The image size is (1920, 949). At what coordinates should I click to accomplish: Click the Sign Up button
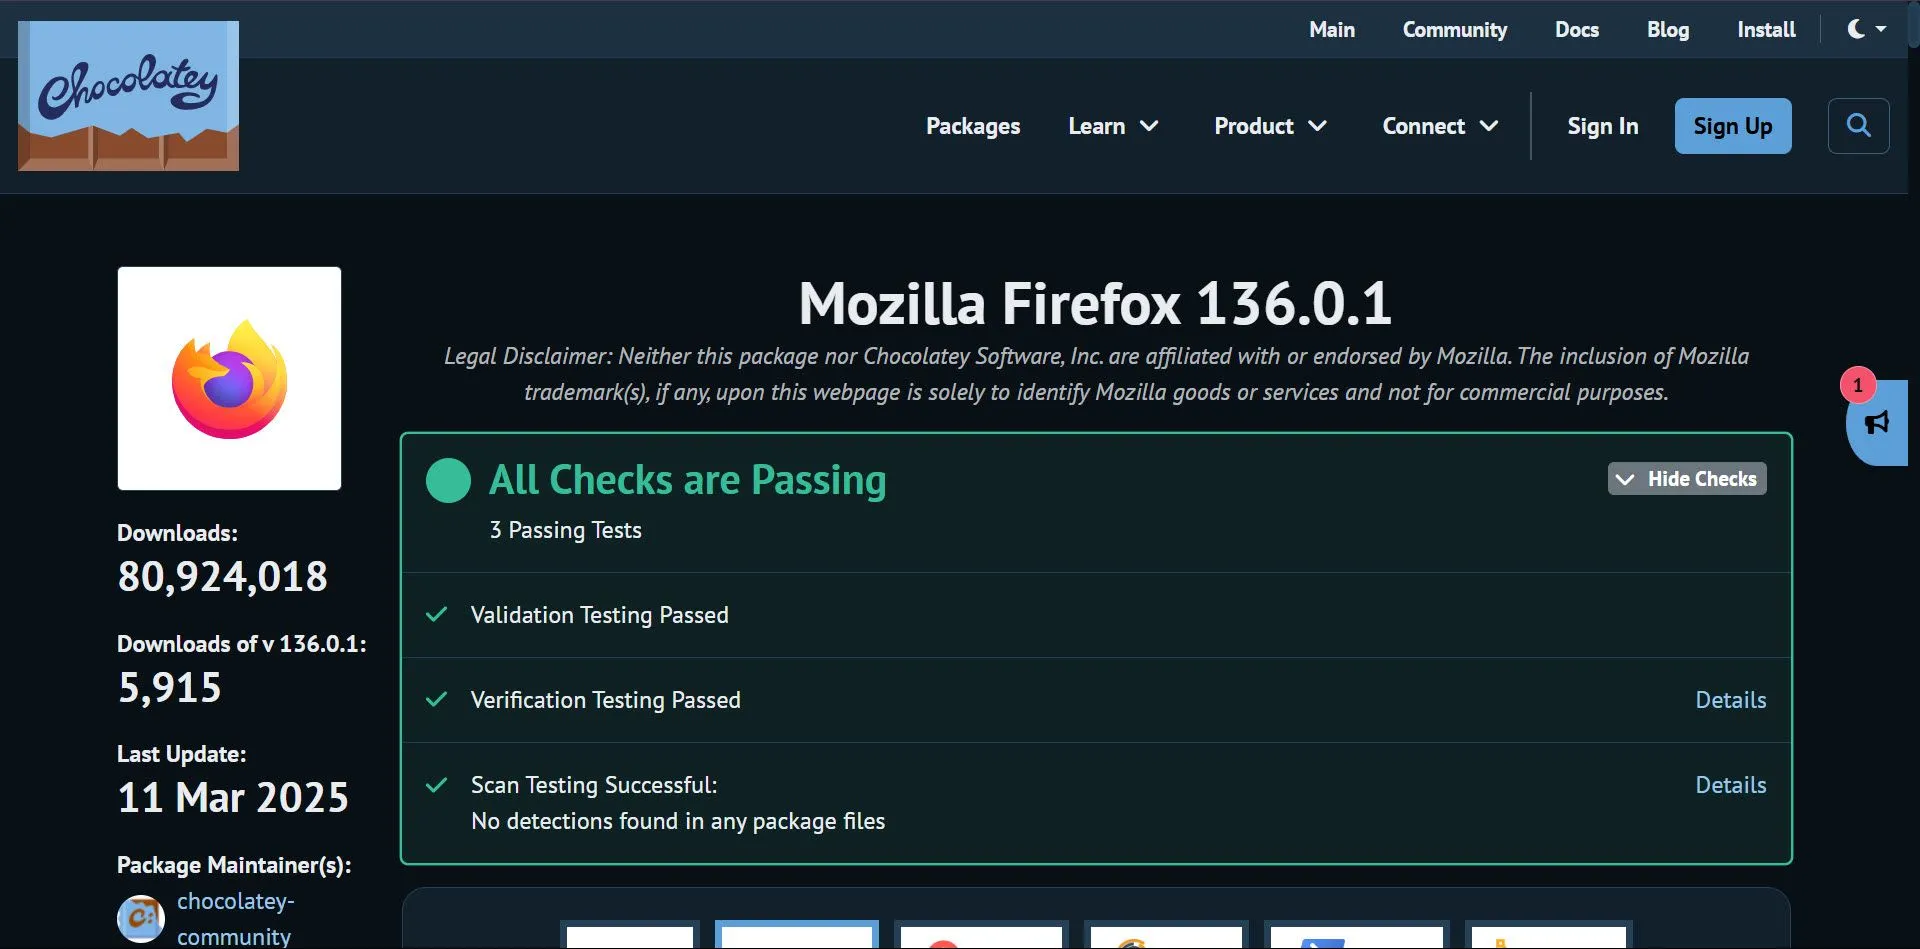click(1733, 126)
